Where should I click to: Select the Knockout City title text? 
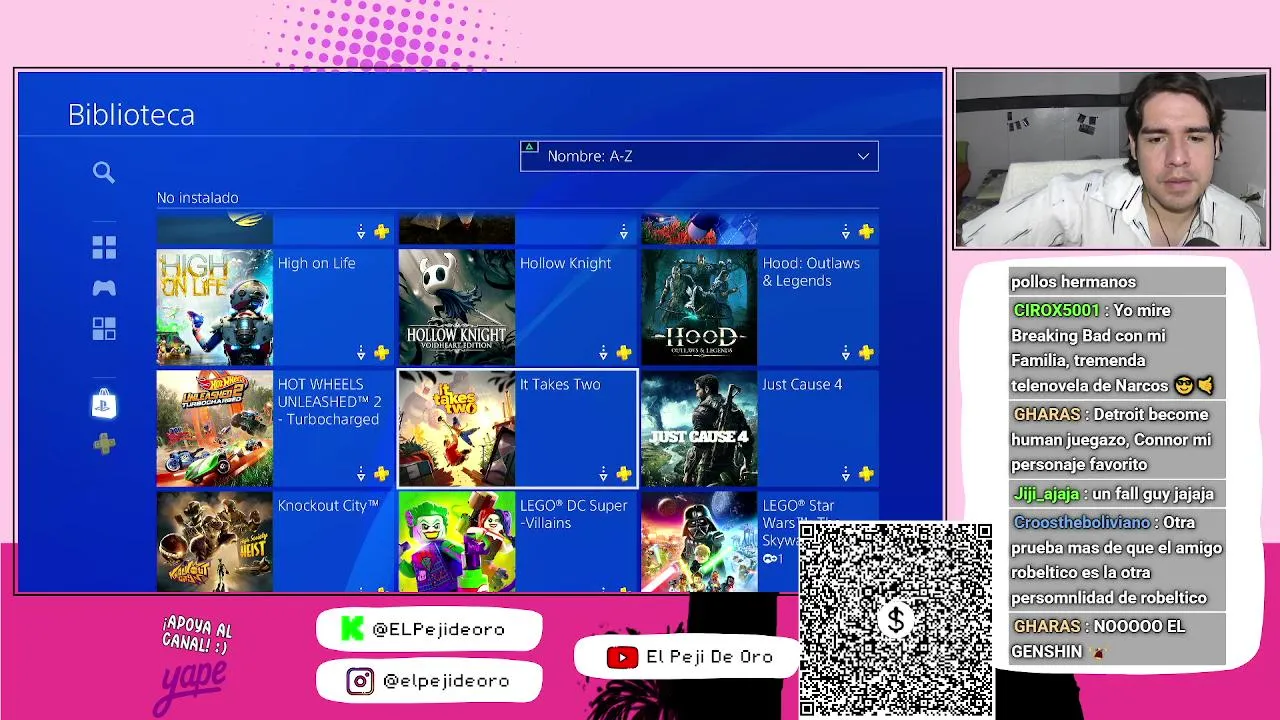(328, 505)
